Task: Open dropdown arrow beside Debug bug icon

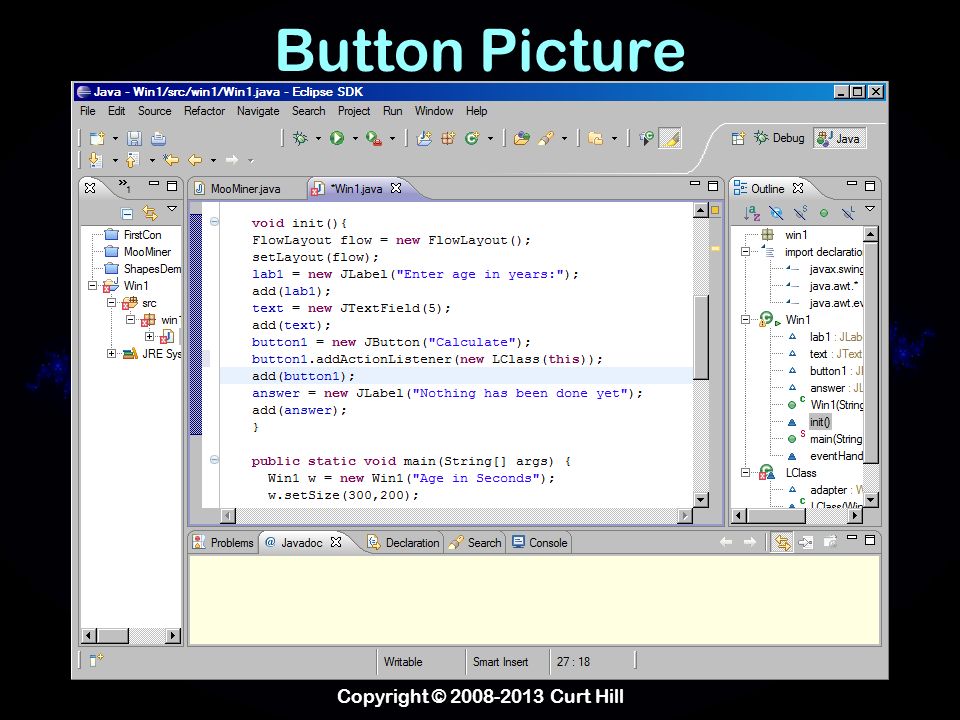Action: pos(318,139)
